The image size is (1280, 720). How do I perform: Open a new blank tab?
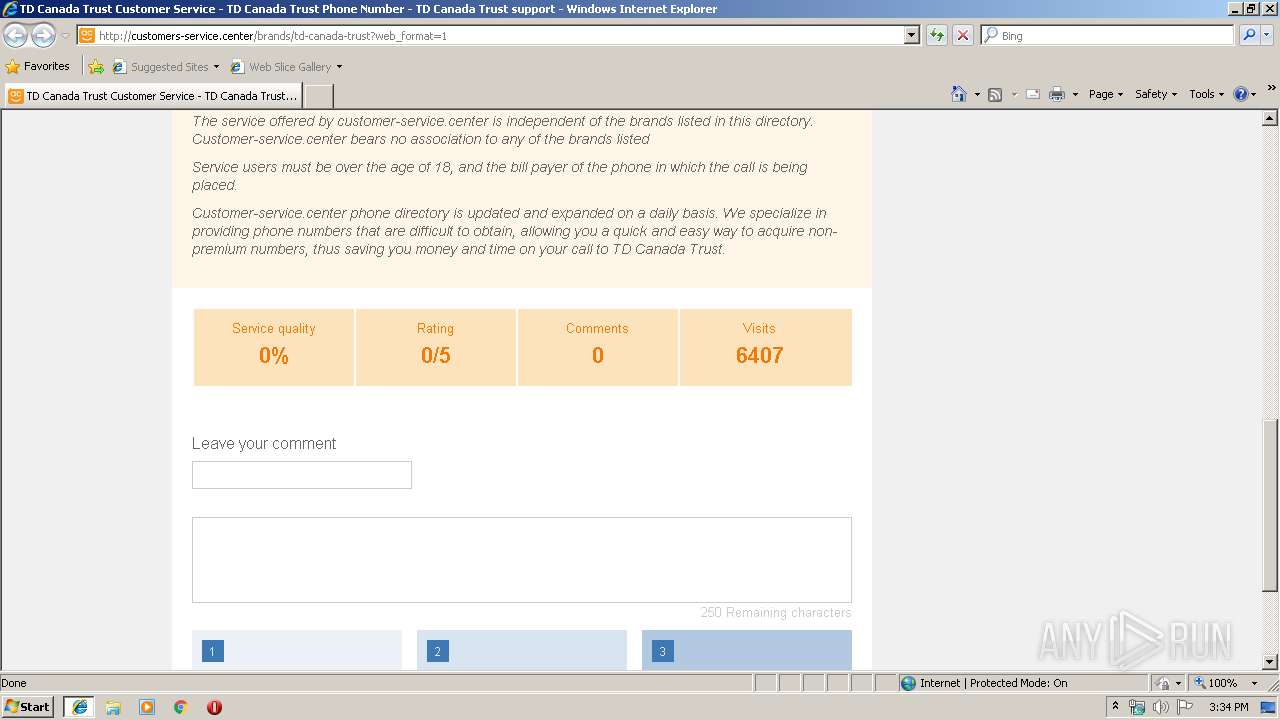[x=318, y=96]
